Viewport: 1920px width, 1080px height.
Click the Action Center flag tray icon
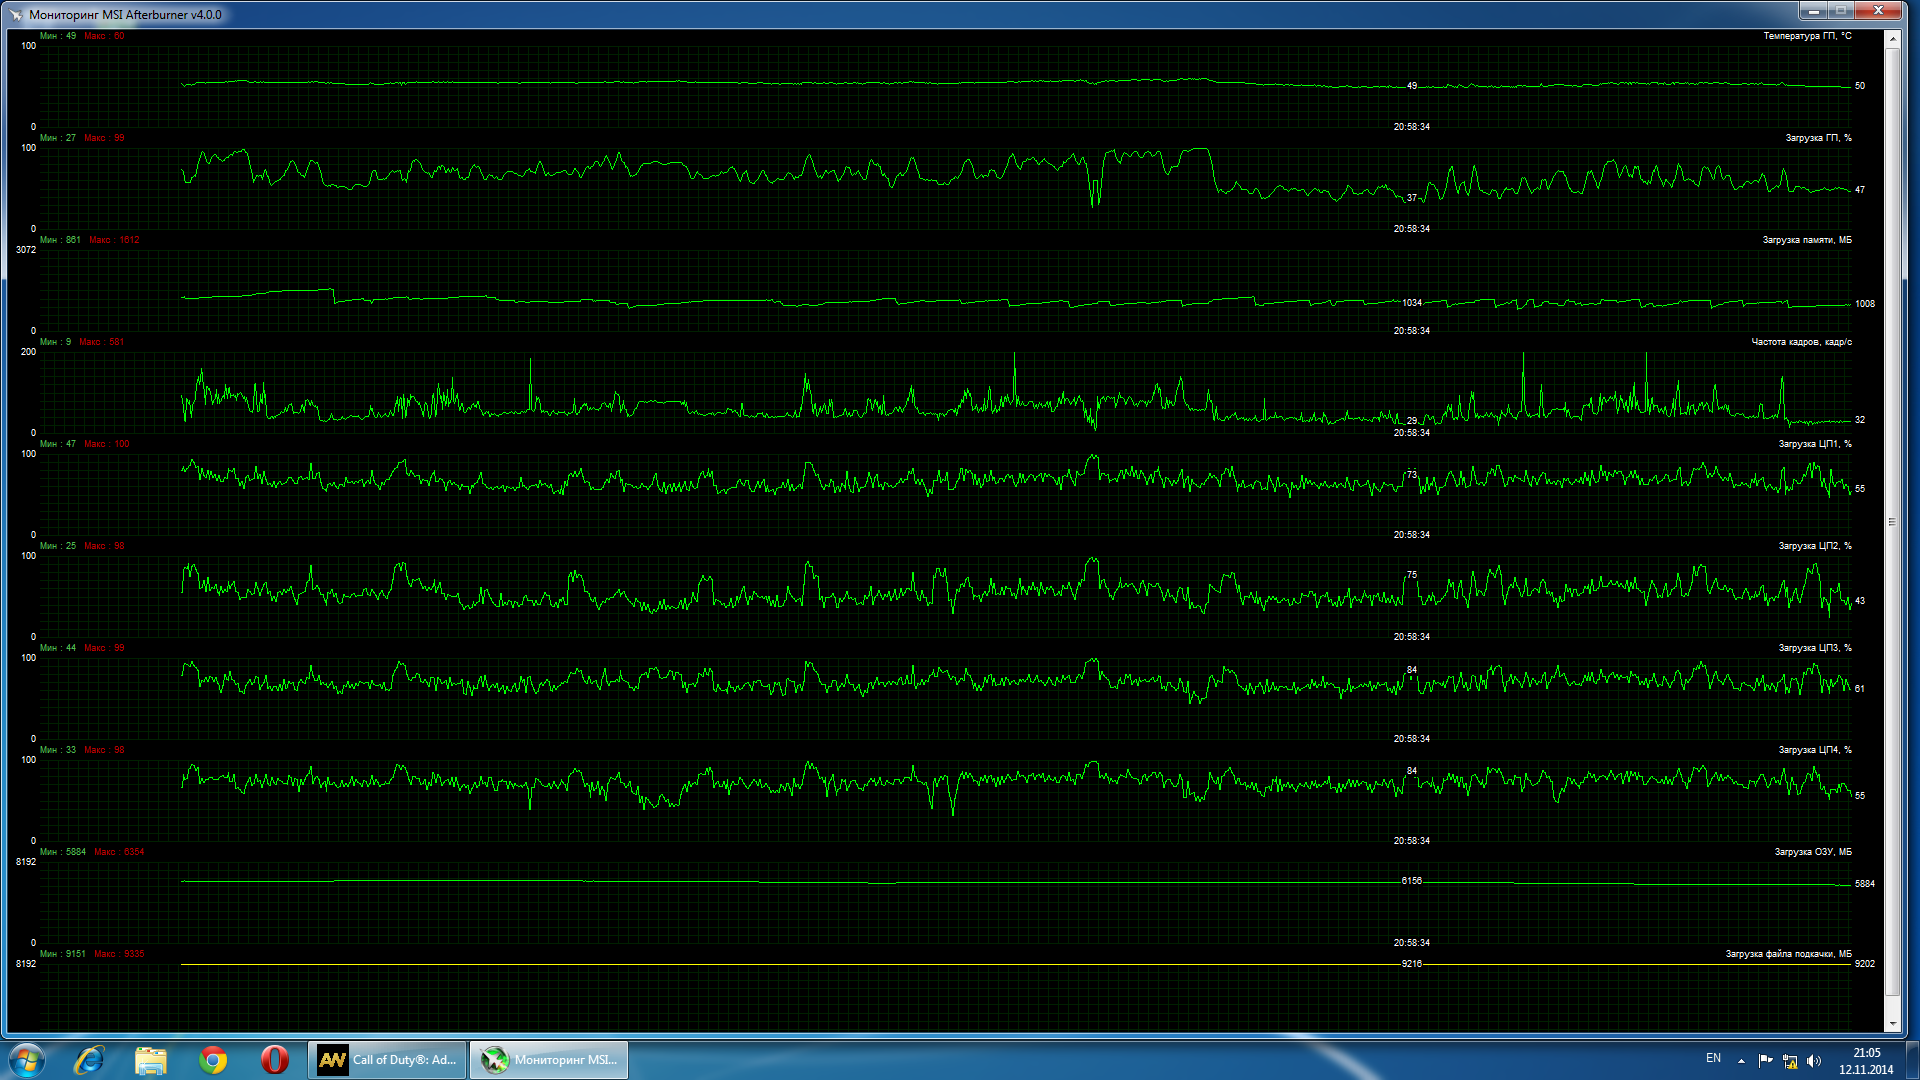pos(1765,1060)
